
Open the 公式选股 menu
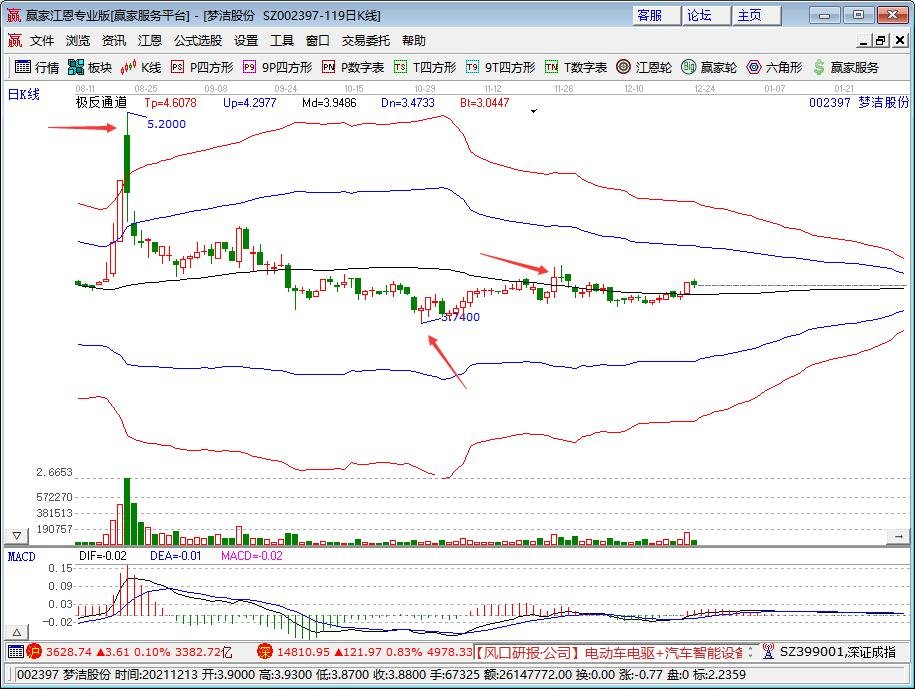(198, 40)
